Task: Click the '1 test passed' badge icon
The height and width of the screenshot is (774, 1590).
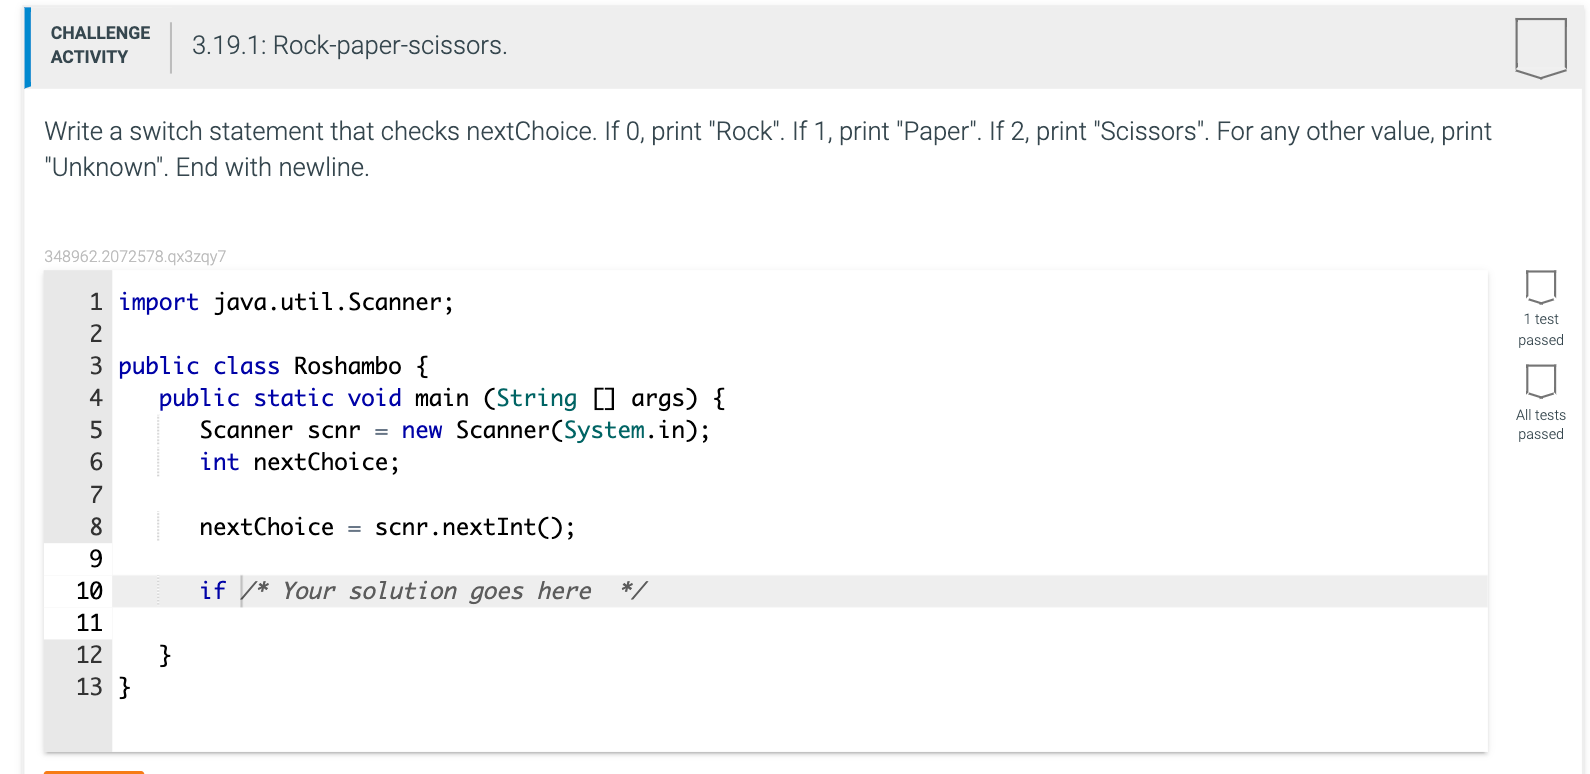Action: [x=1540, y=287]
